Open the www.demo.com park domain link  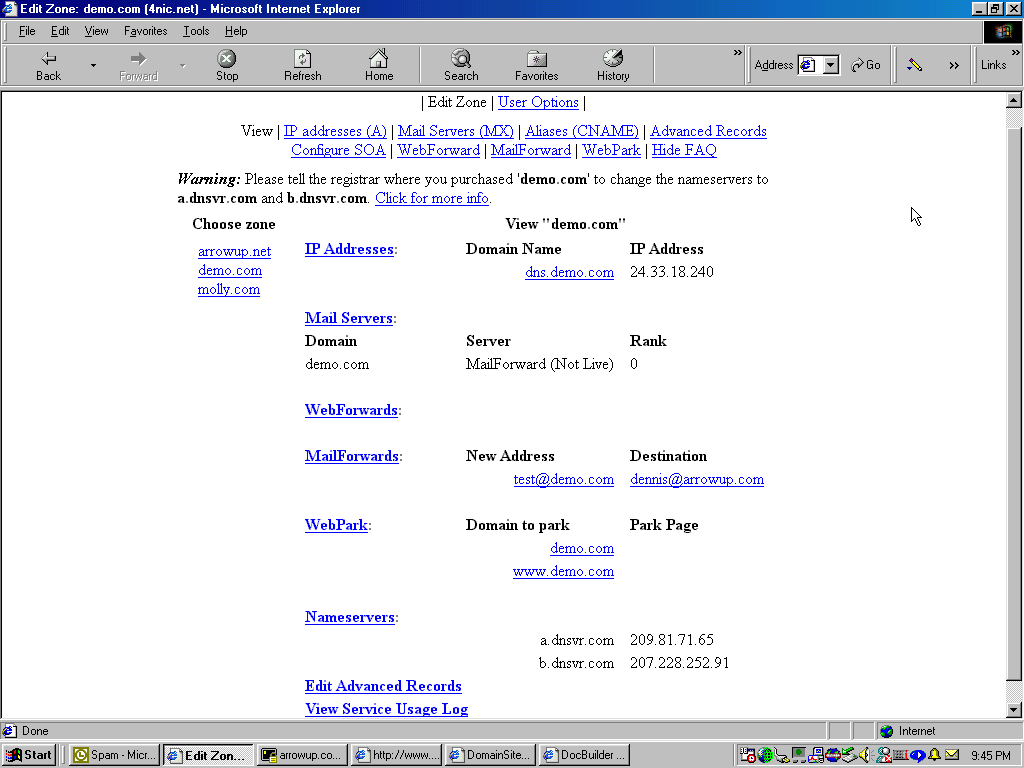[563, 571]
